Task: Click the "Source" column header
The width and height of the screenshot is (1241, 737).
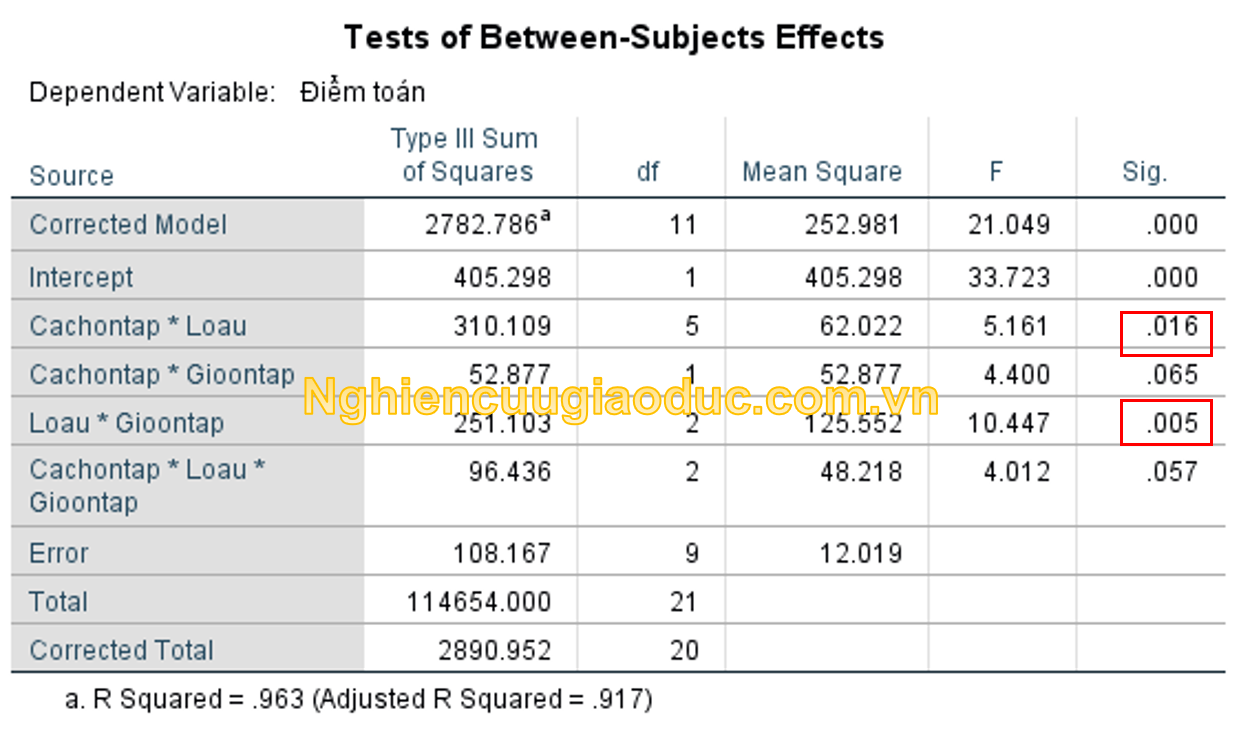Action: (71, 177)
